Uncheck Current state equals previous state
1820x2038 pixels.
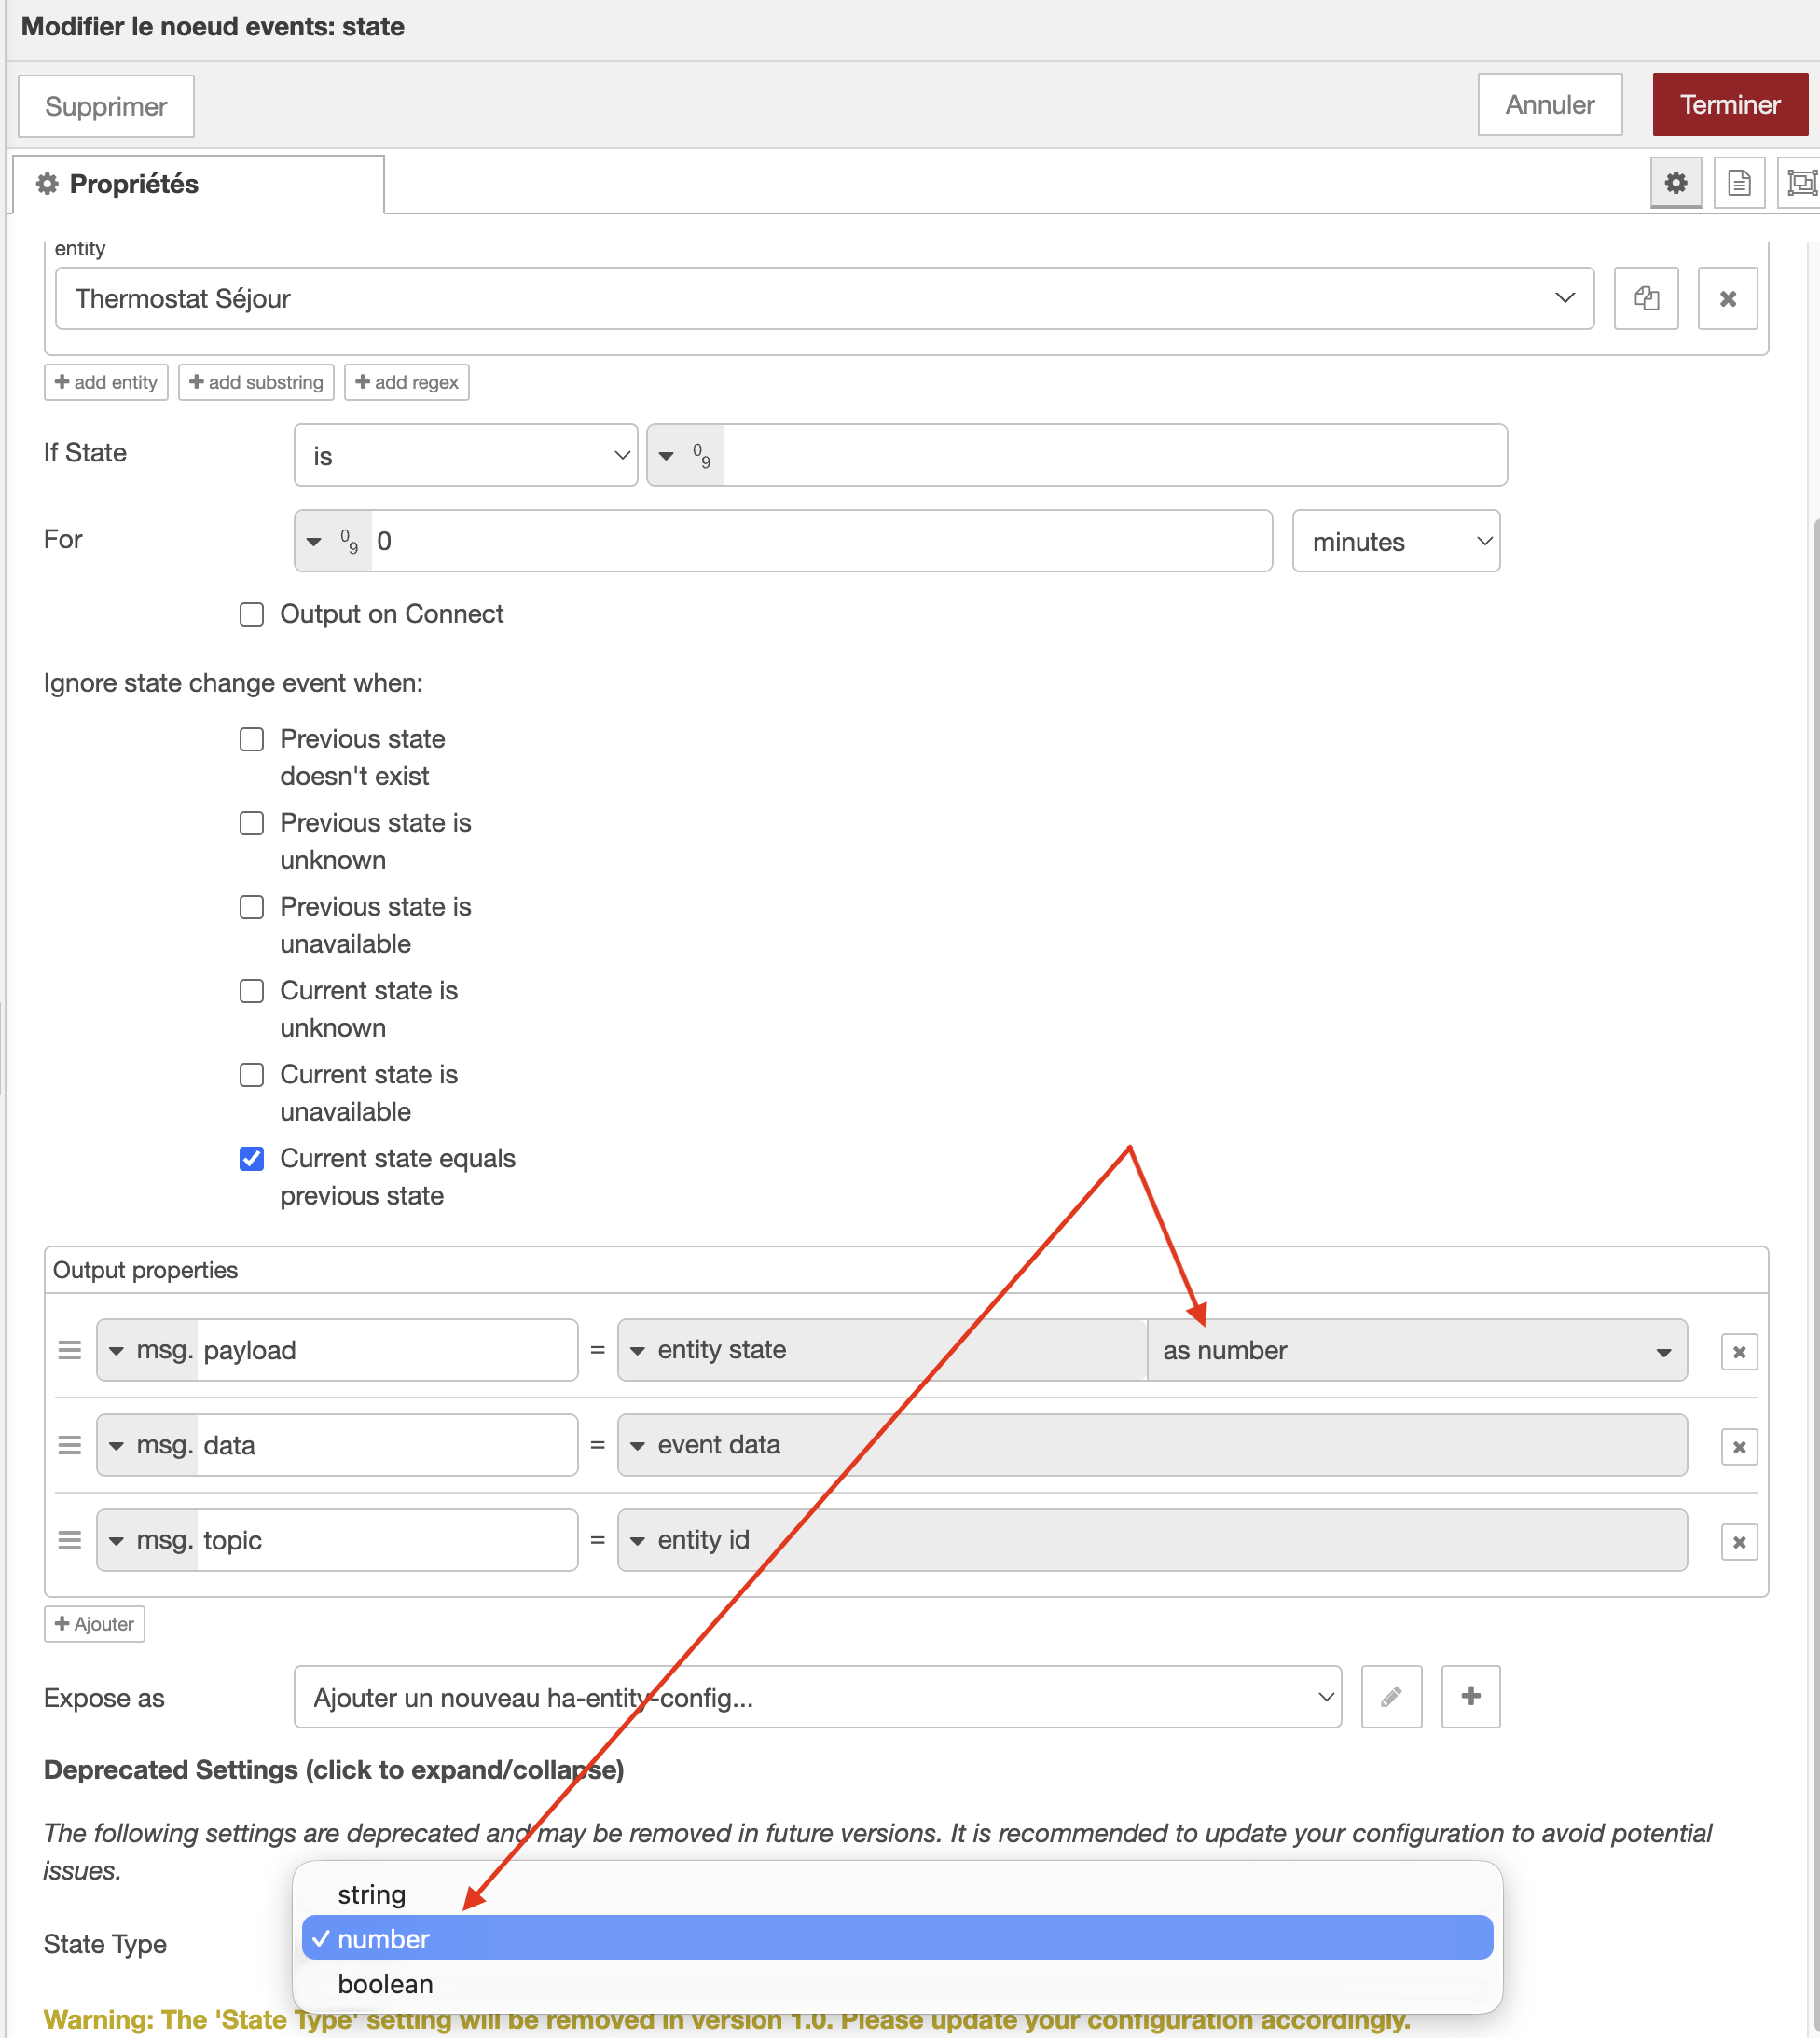tap(252, 1159)
